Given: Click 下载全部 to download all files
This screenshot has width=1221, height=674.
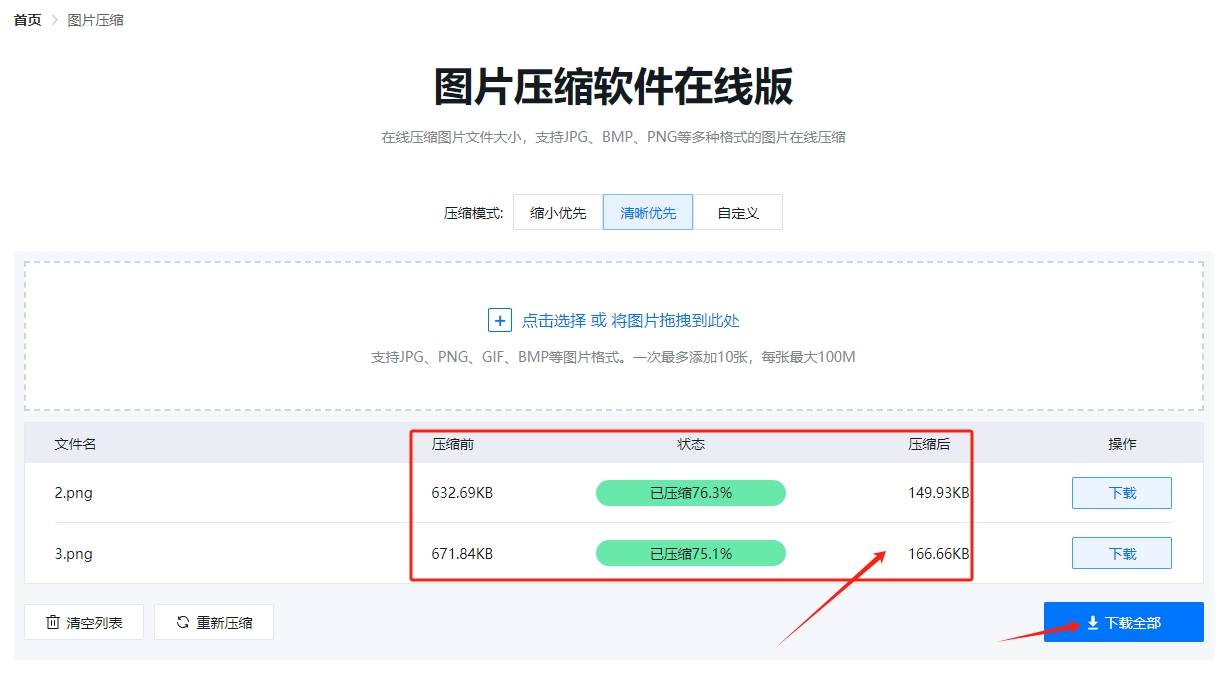Looking at the screenshot, I should [1122, 621].
